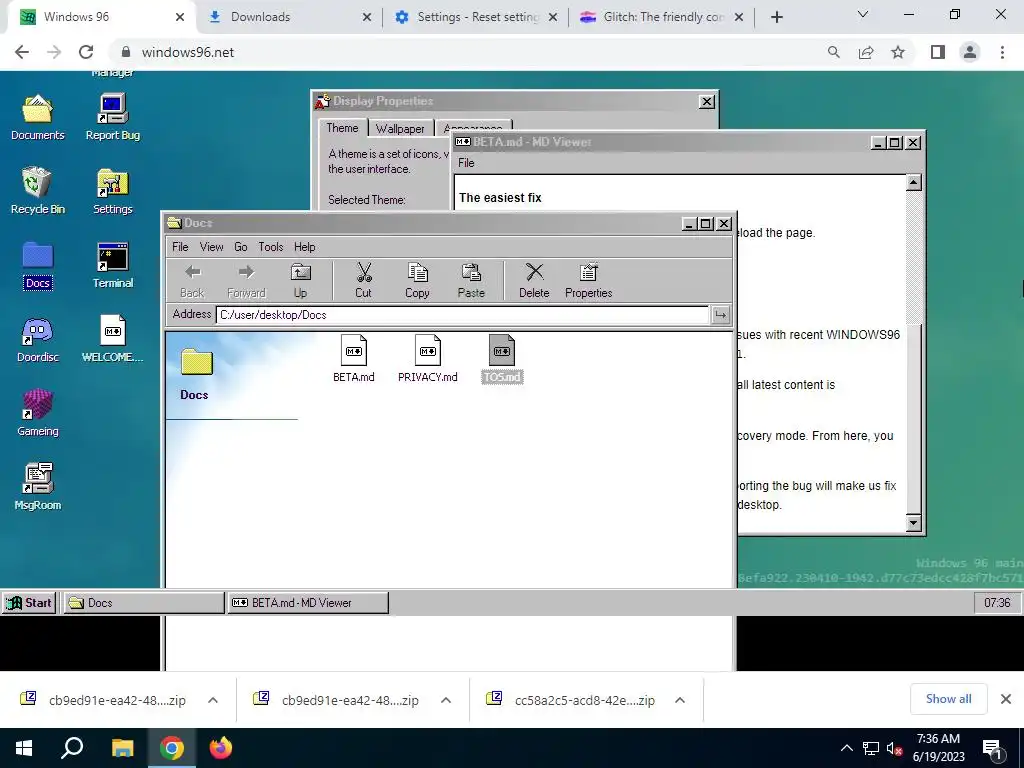Click the Go arrow next to the address bar

click(x=720, y=315)
